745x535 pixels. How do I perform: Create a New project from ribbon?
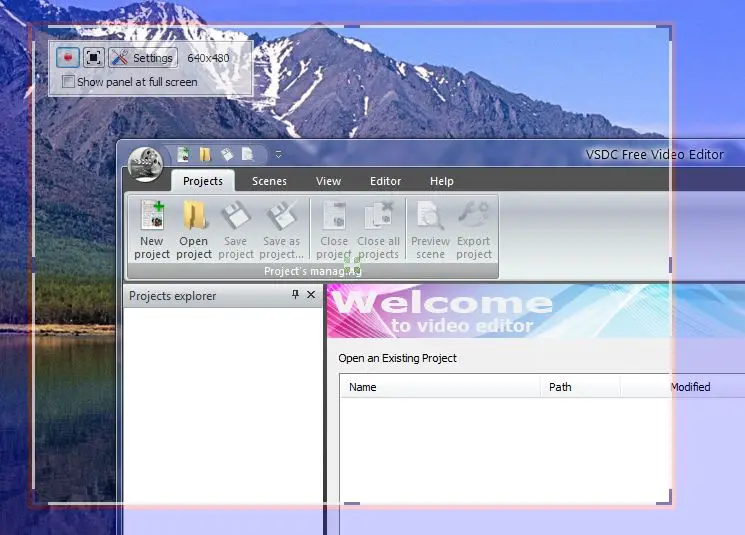152,230
